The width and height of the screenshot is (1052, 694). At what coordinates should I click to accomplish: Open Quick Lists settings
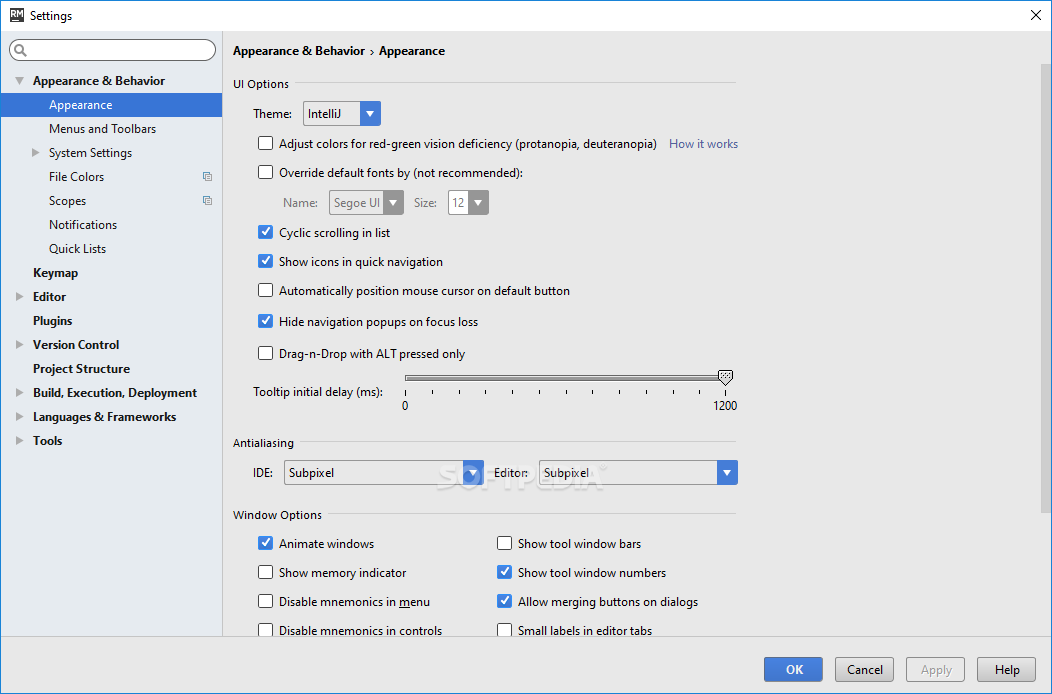click(x=77, y=248)
